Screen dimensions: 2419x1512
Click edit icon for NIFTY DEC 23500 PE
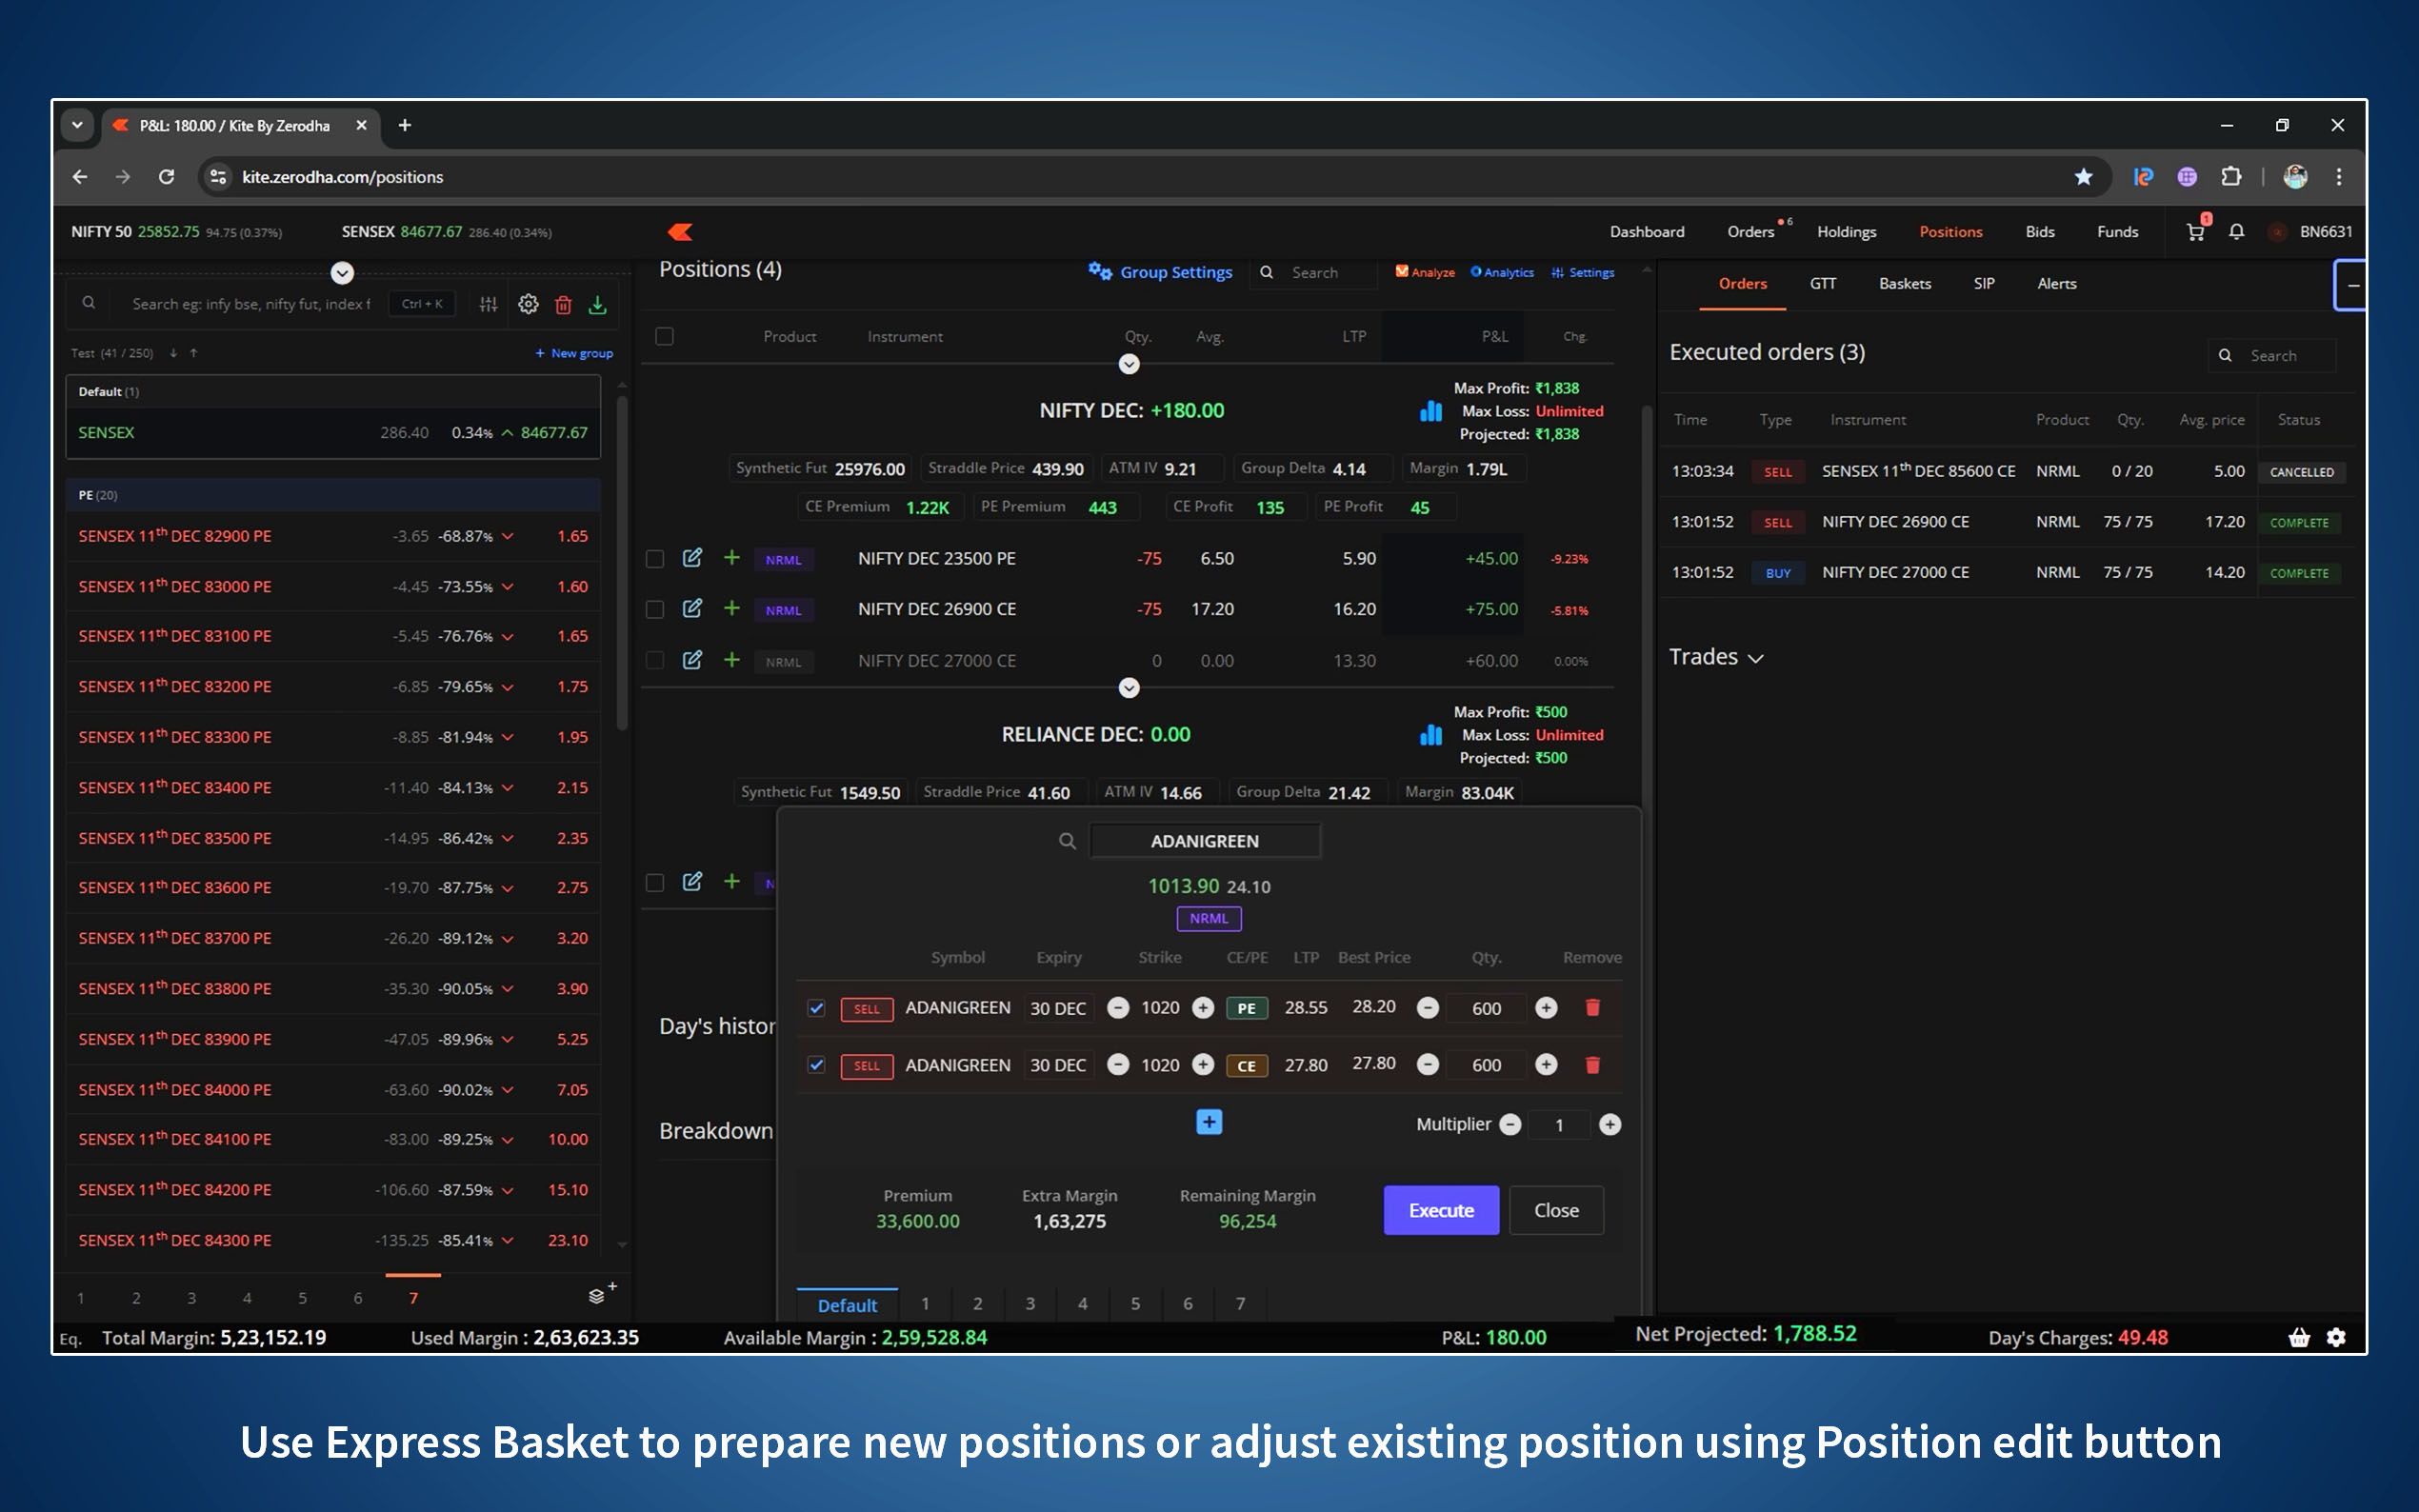click(692, 558)
